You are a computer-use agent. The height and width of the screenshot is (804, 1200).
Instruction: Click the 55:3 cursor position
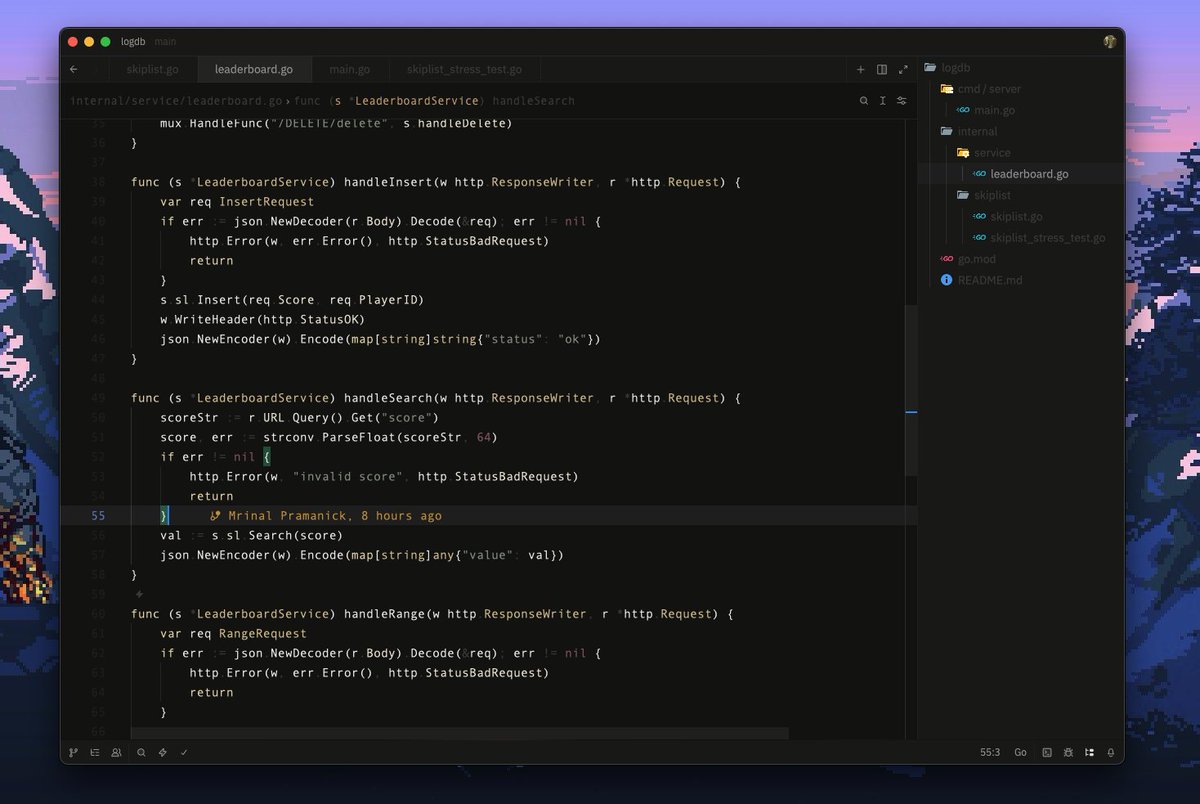[x=990, y=752]
